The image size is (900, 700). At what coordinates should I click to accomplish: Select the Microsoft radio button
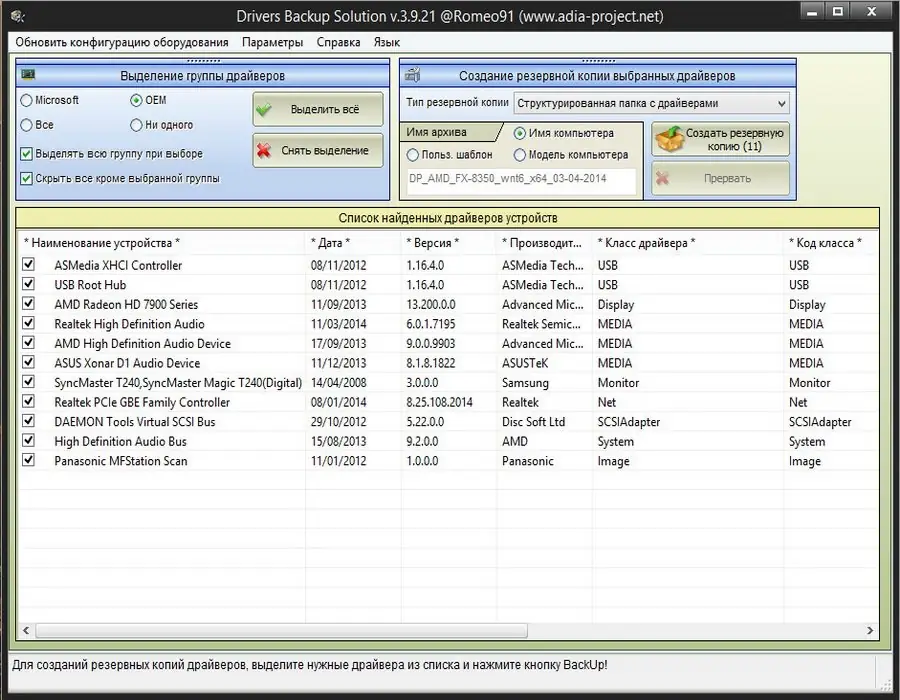point(26,100)
